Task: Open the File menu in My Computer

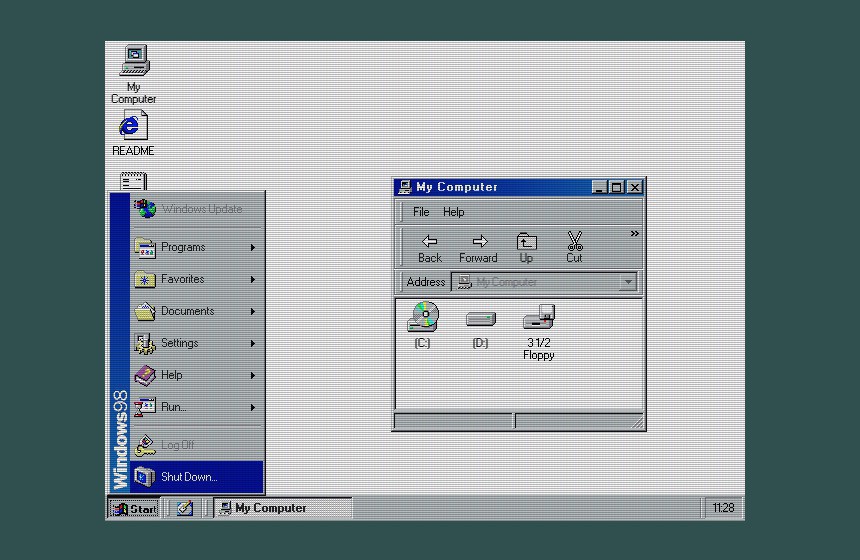Action: tap(421, 212)
